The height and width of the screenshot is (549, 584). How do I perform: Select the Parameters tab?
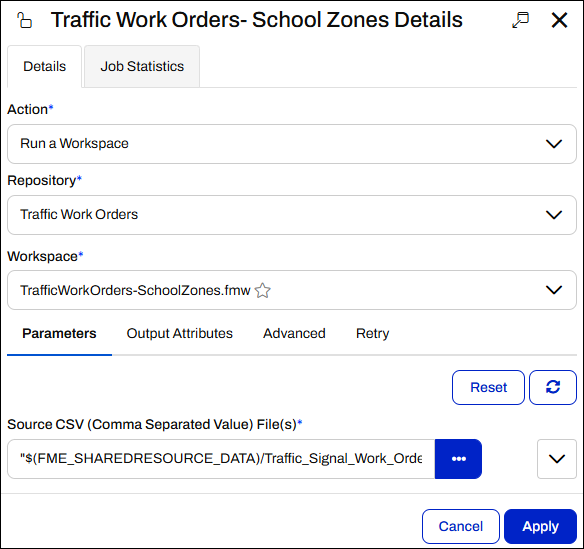coord(59,333)
